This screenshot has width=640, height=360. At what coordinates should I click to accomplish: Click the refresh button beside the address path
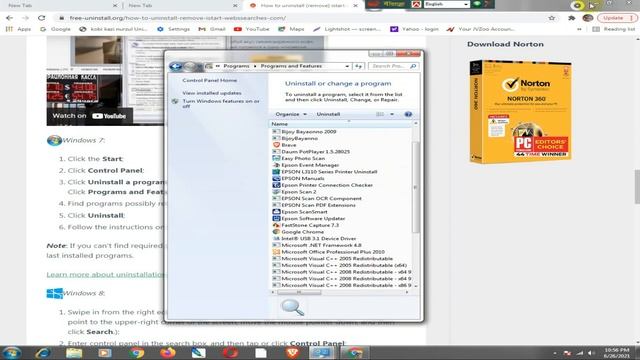point(359,66)
